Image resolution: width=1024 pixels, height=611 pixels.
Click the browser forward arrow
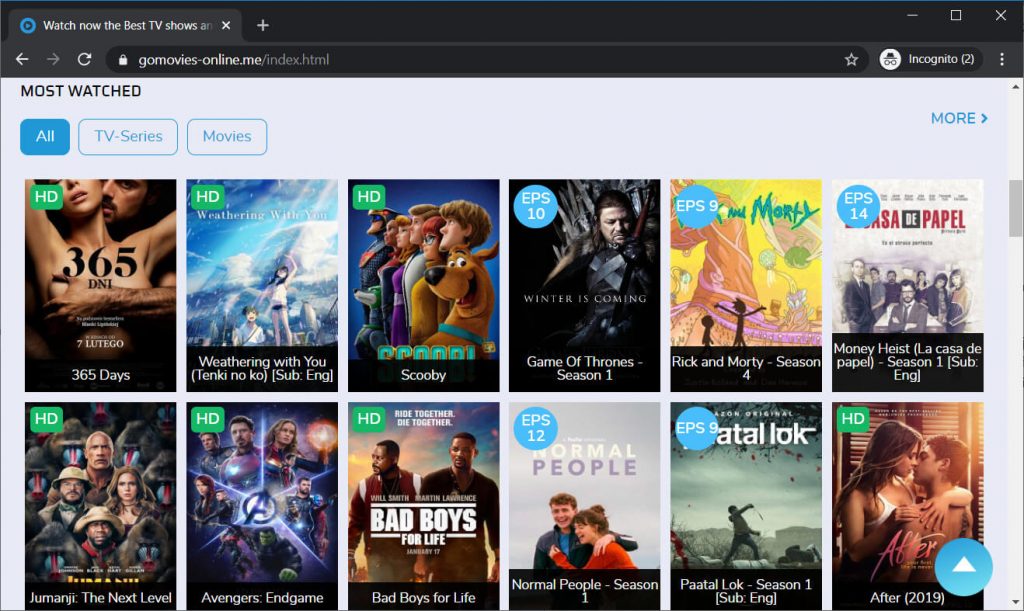[x=54, y=59]
